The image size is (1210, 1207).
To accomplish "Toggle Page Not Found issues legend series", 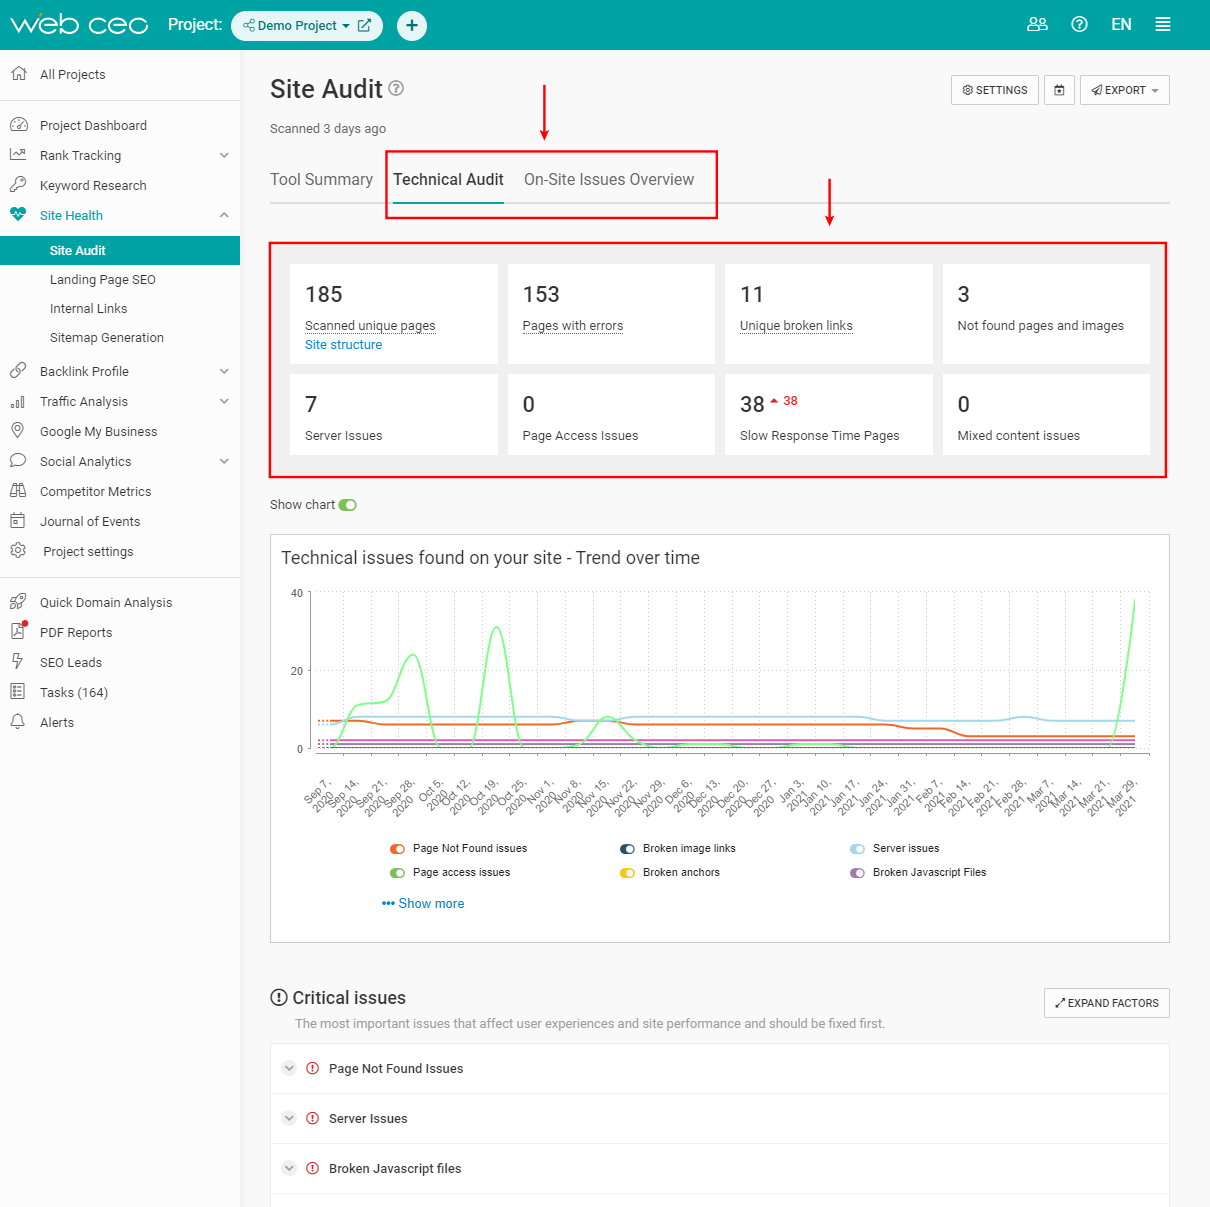I will tap(397, 848).
